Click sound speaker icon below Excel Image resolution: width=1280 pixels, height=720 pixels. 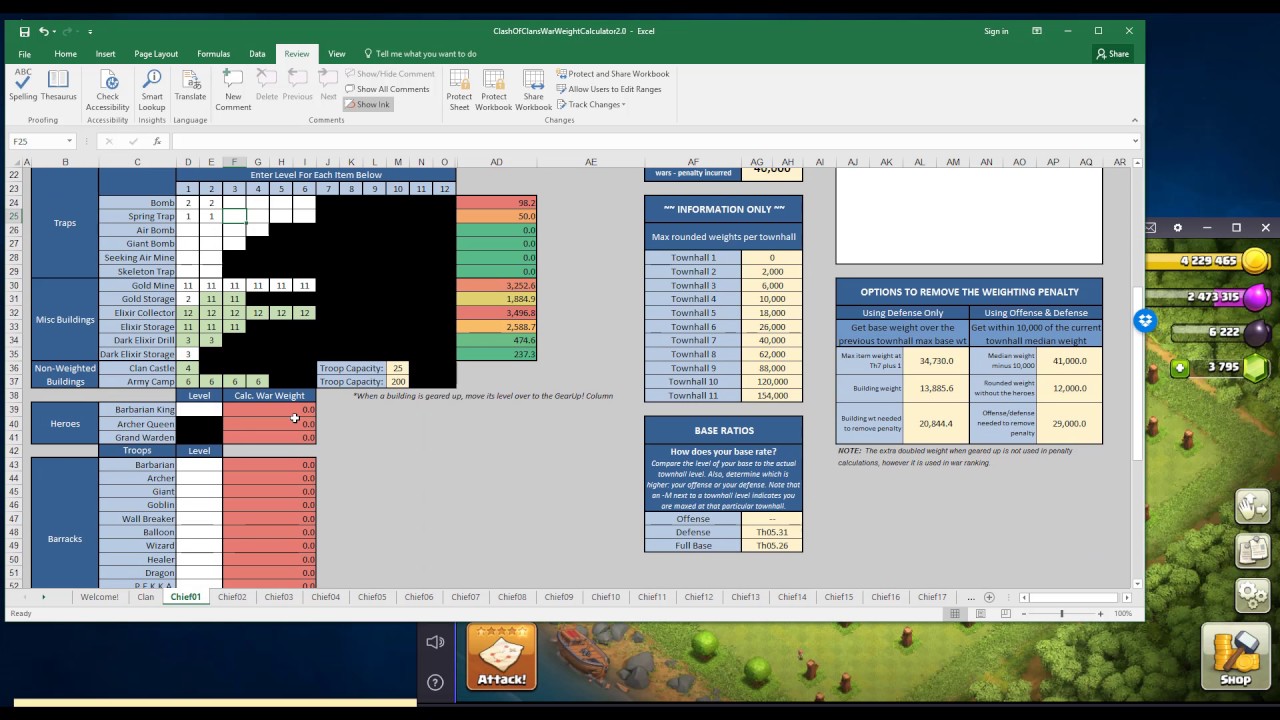pyautogui.click(x=435, y=643)
